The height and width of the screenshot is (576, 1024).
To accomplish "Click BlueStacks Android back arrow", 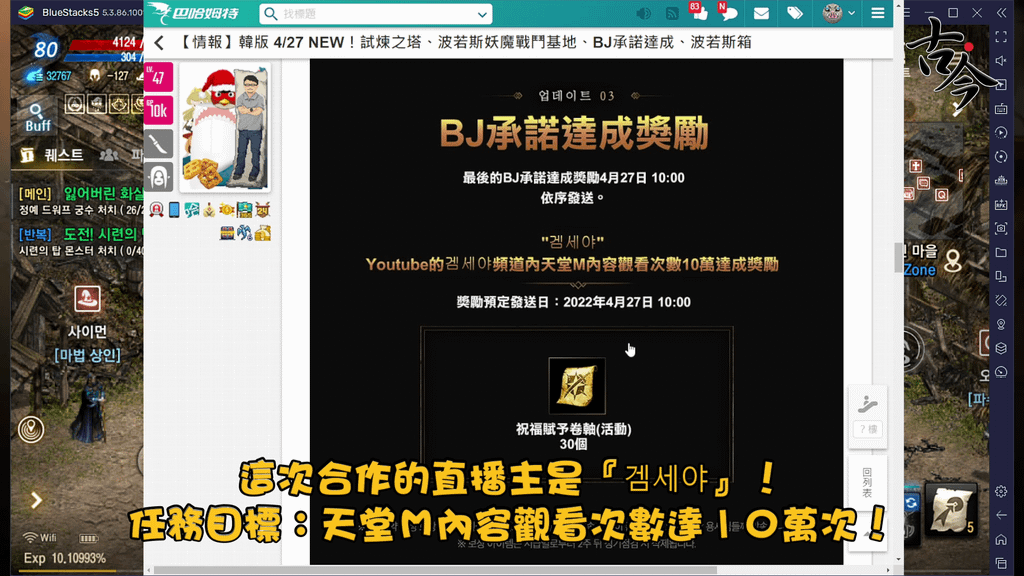I will [1001, 515].
